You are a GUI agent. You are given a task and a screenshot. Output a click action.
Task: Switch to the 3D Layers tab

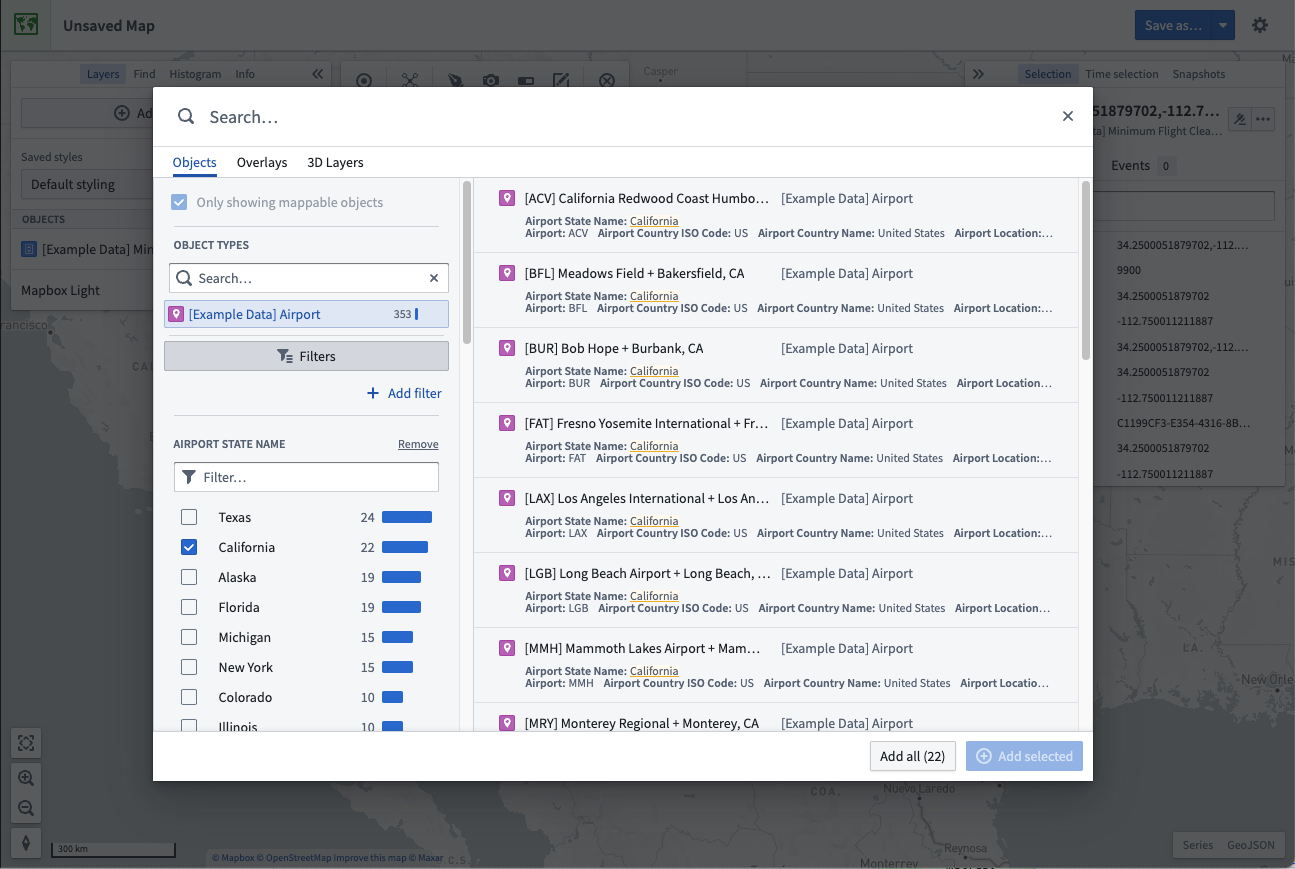pyautogui.click(x=335, y=162)
